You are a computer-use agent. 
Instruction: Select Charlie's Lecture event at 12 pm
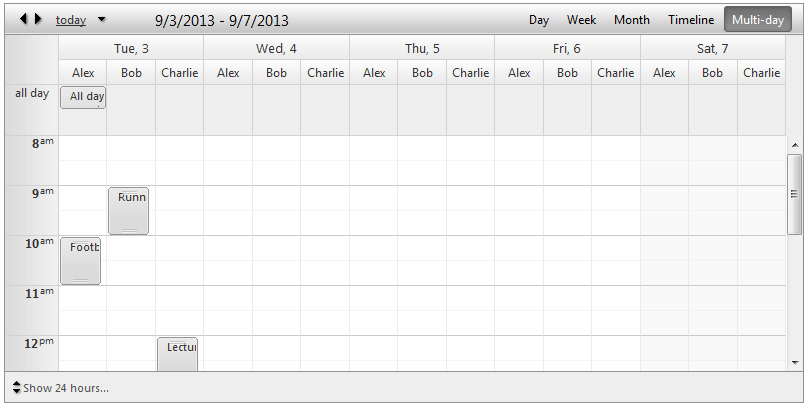click(178, 354)
